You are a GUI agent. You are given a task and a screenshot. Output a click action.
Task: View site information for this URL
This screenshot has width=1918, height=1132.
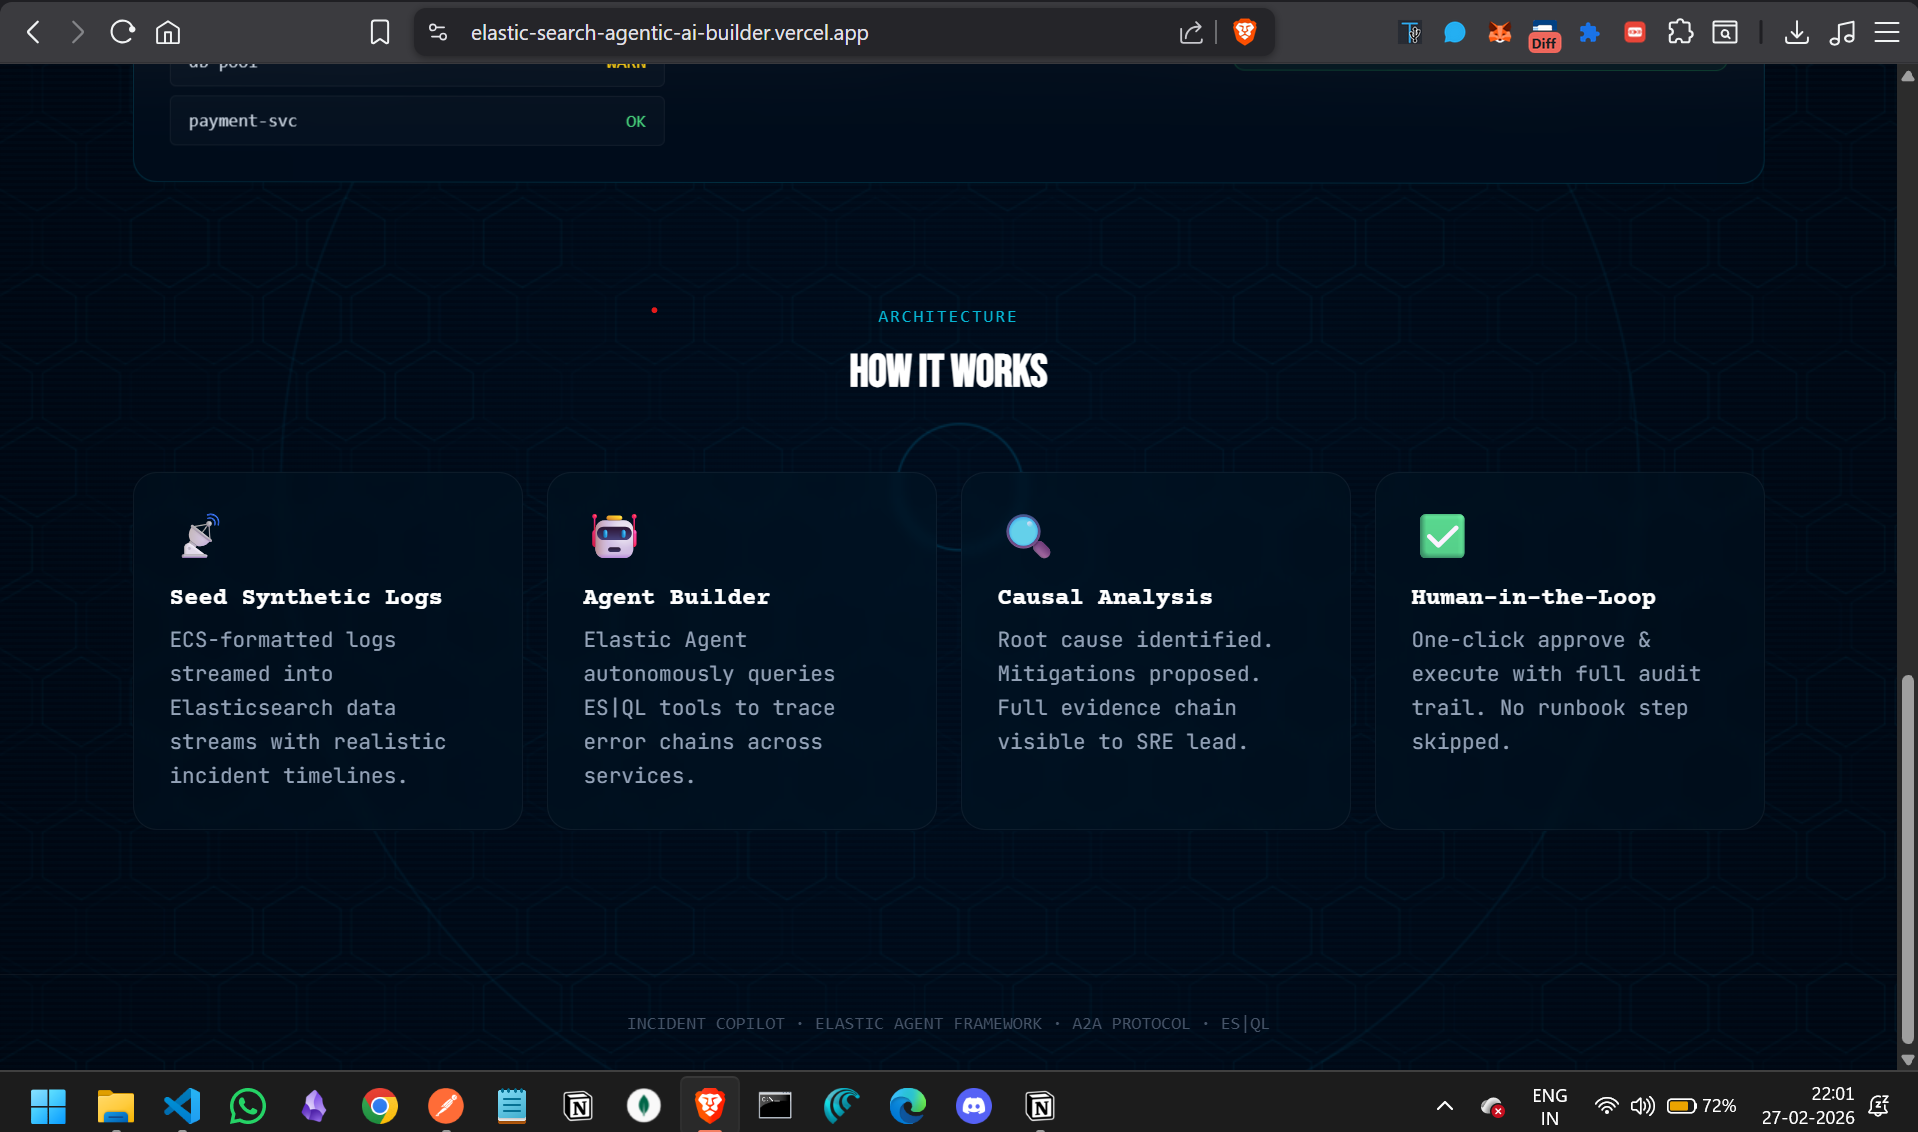pos(438,32)
